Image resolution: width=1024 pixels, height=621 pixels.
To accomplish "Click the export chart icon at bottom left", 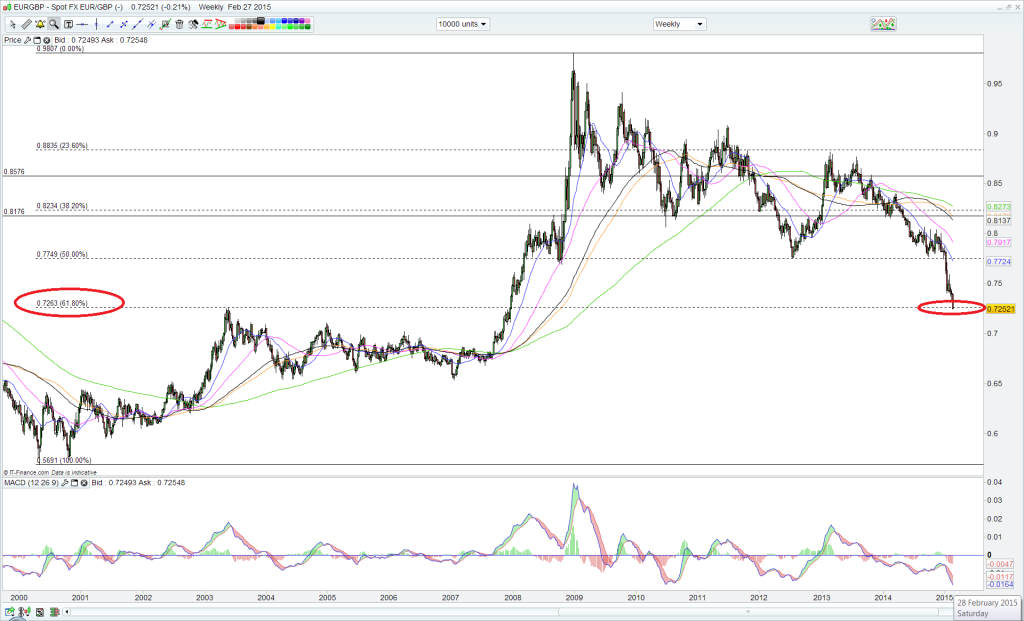I will 10,612.
